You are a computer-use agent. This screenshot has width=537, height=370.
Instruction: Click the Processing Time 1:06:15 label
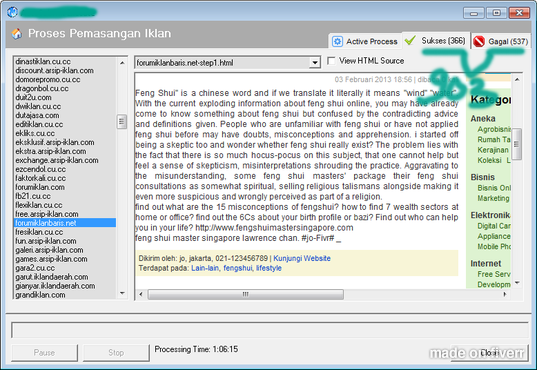pos(196,349)
